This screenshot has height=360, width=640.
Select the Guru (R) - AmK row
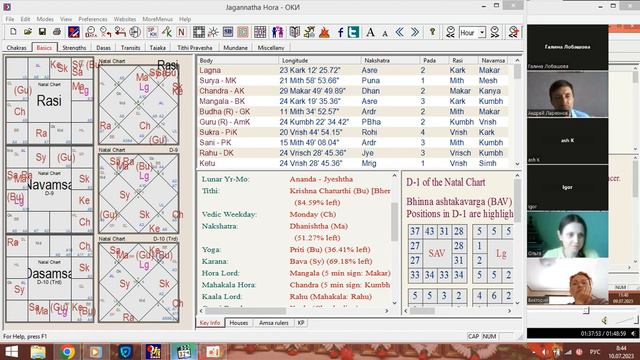click(x=353, y=122)
